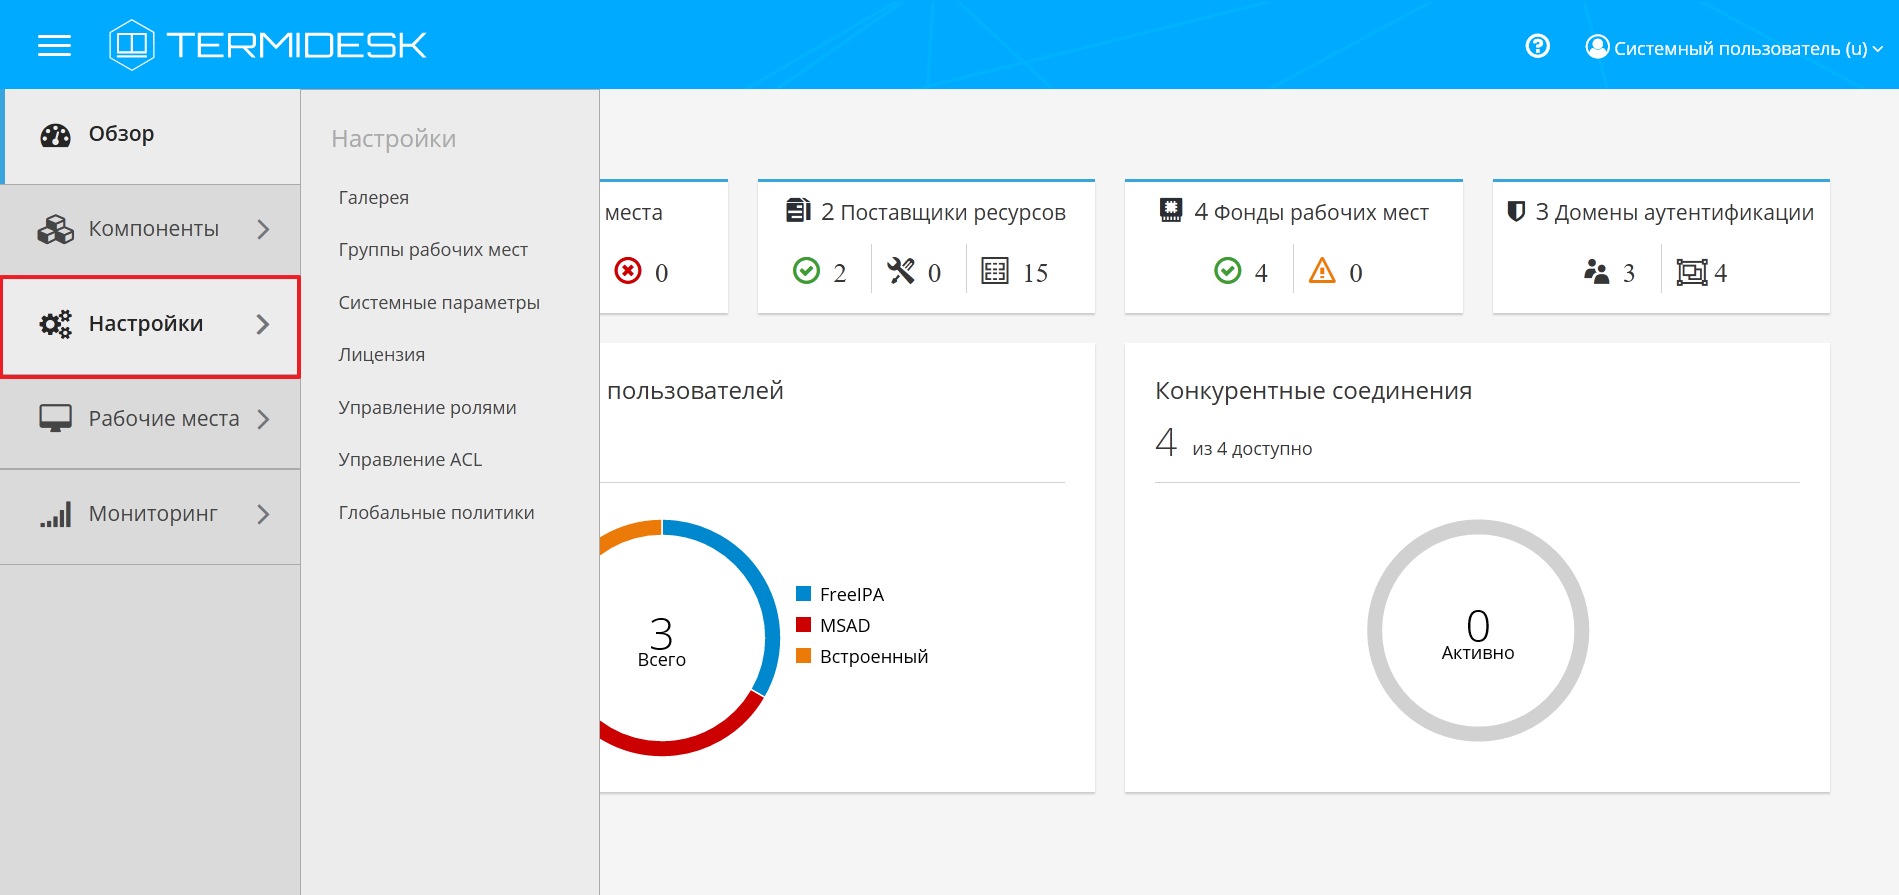The width and height of the screenshot is (1899, 895).
Task: Expand the Мониторинг chevron arrow
Action: coord(263,514)
